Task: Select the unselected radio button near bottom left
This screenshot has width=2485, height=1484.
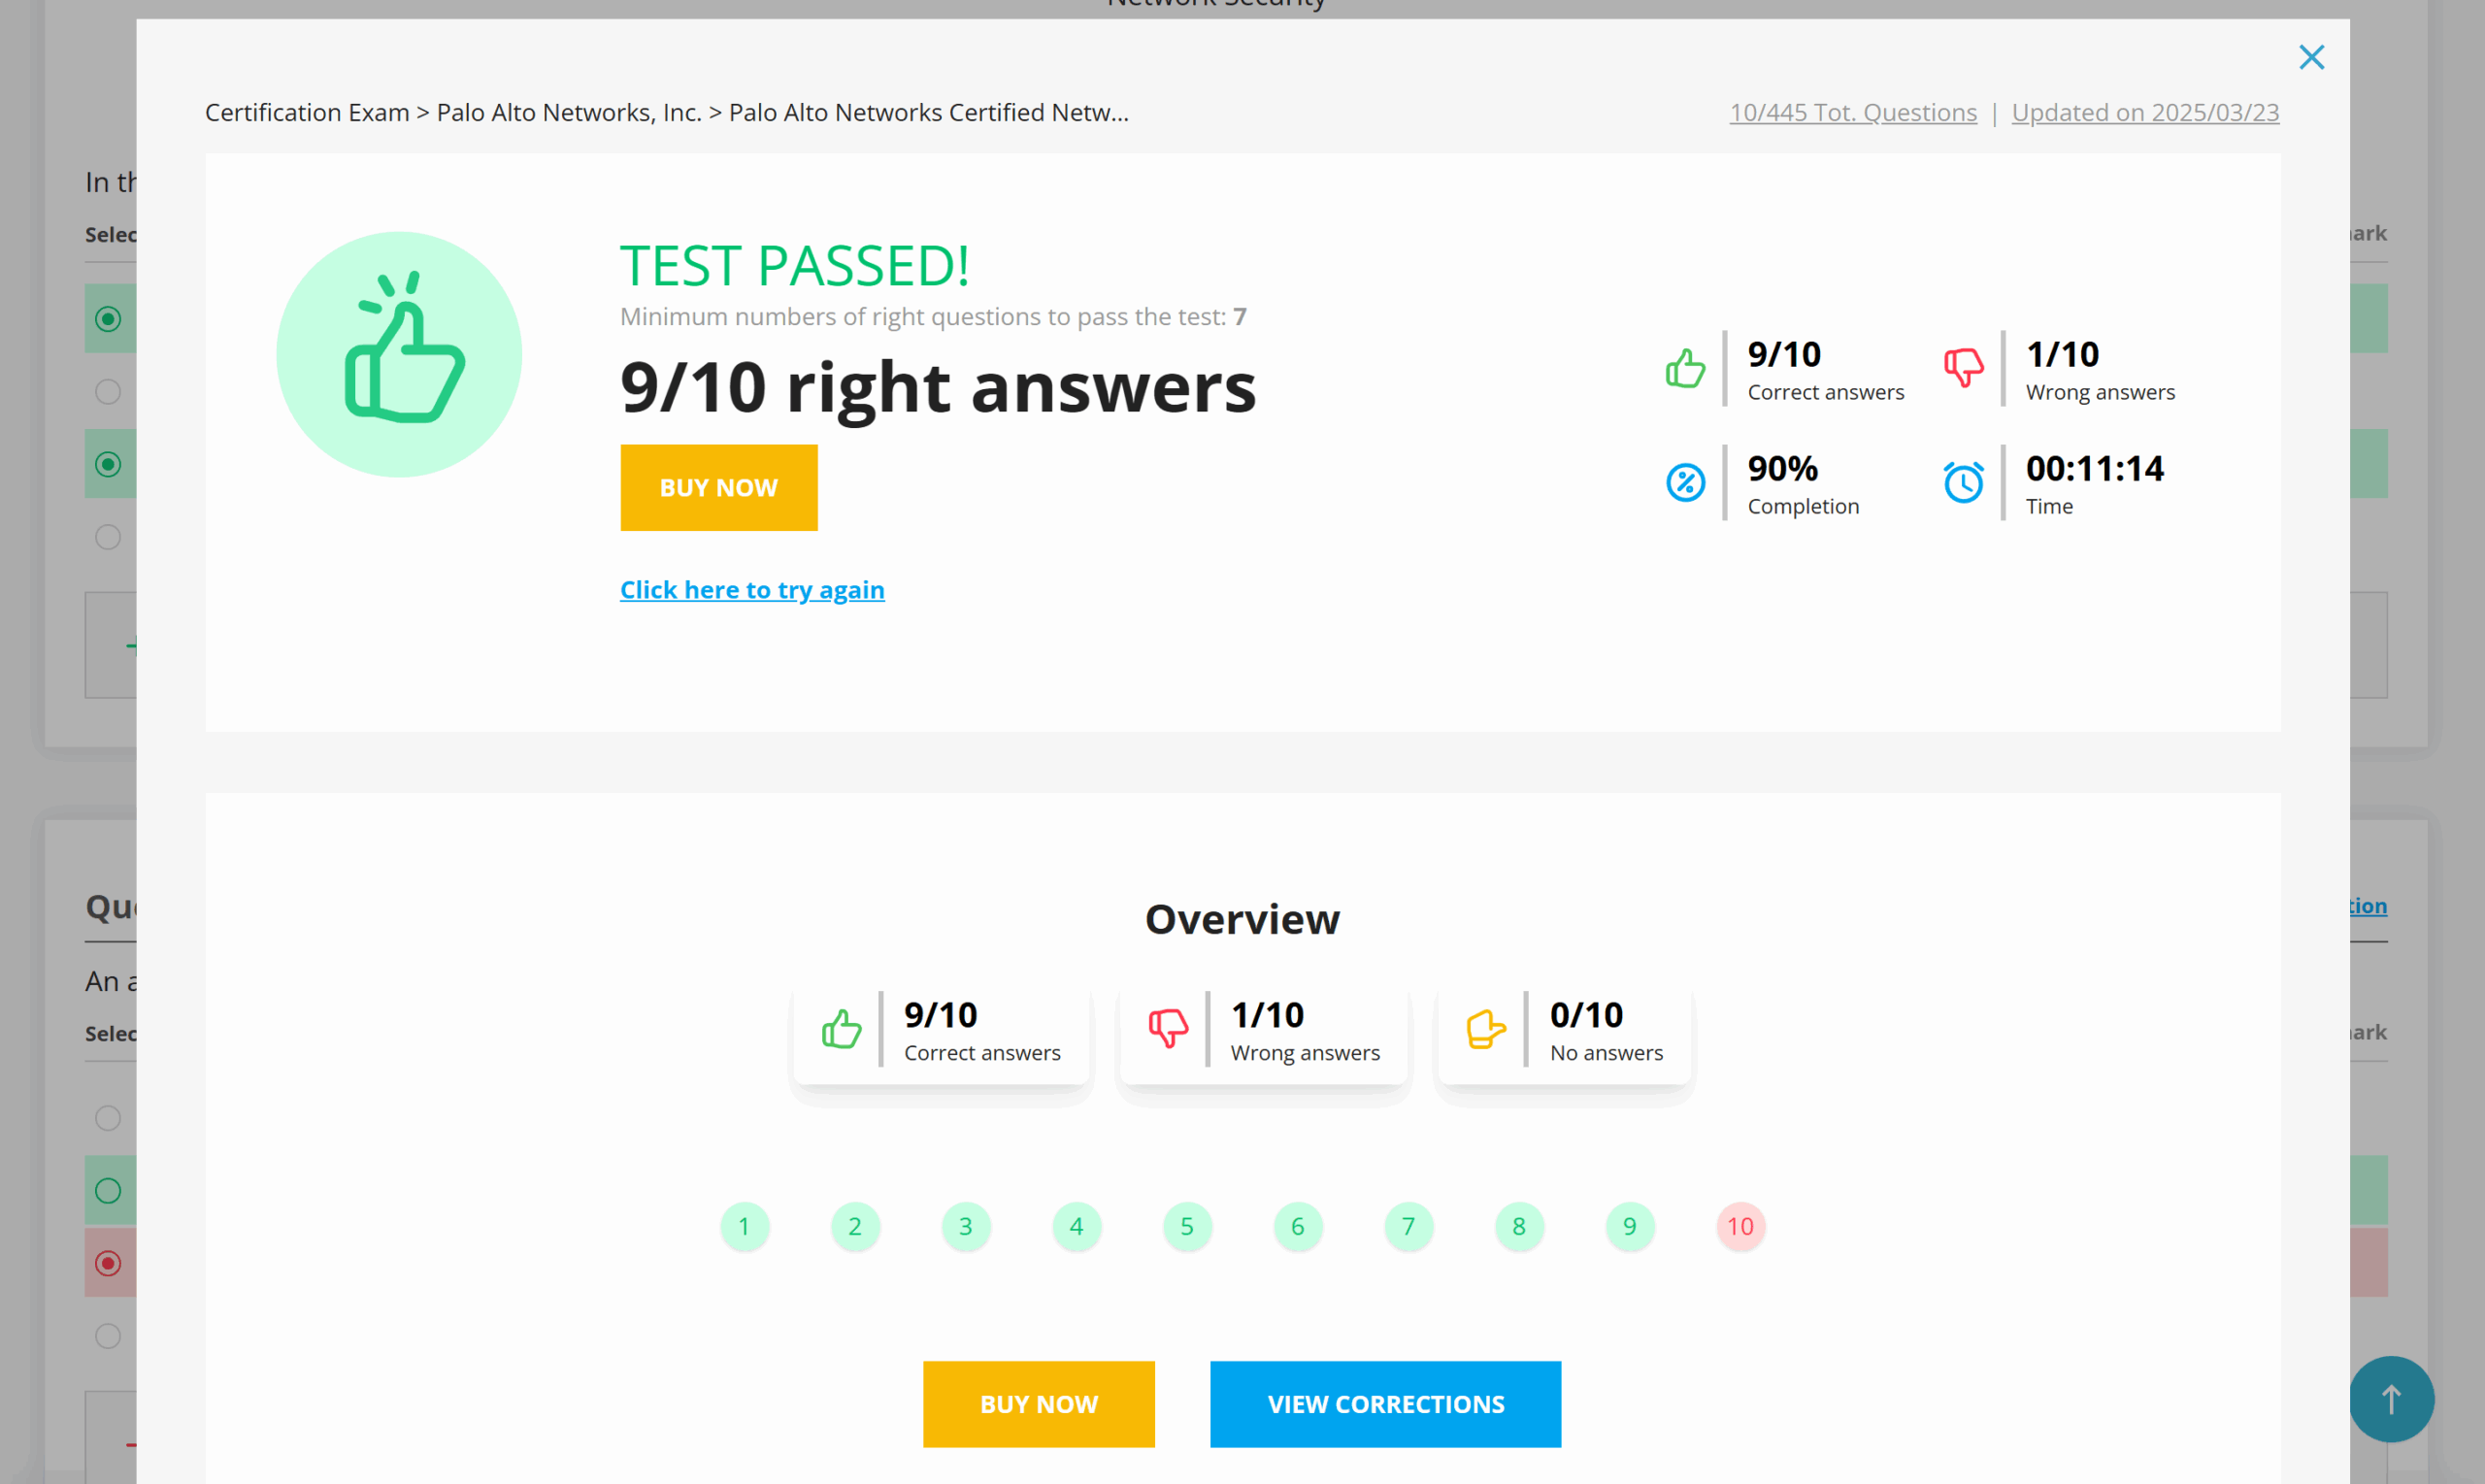Action: point(108,1336)
